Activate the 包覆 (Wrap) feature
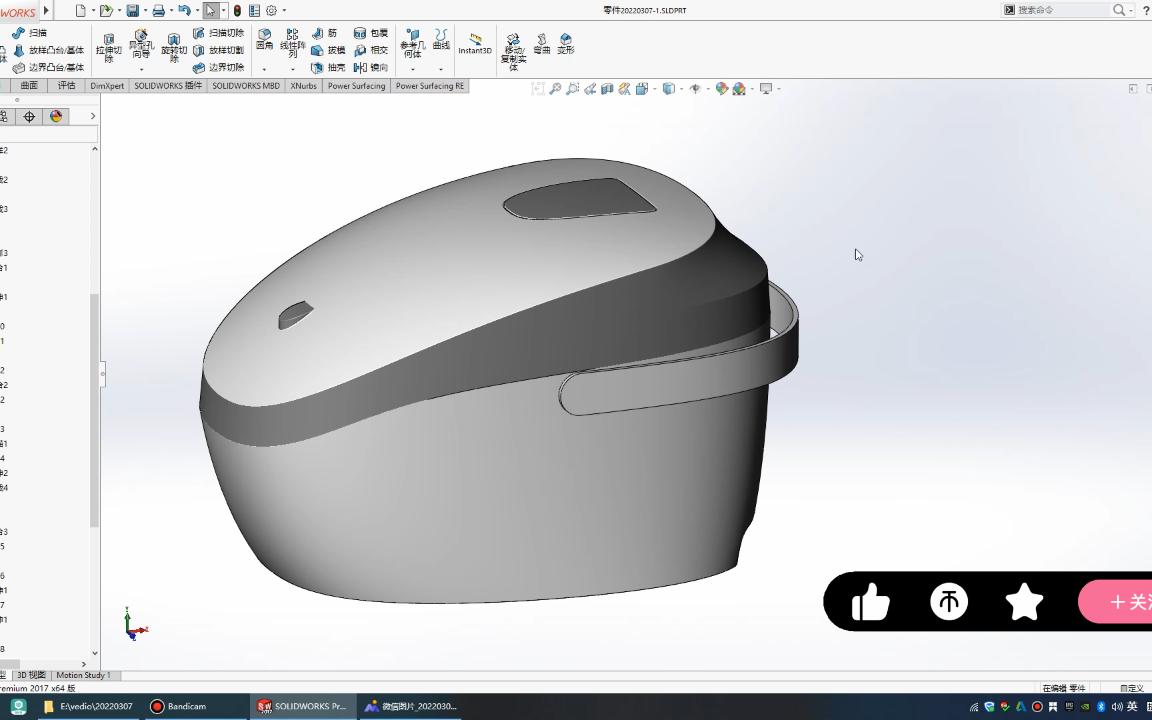The width and height of the screenshot is (1152, 720). 378,33
